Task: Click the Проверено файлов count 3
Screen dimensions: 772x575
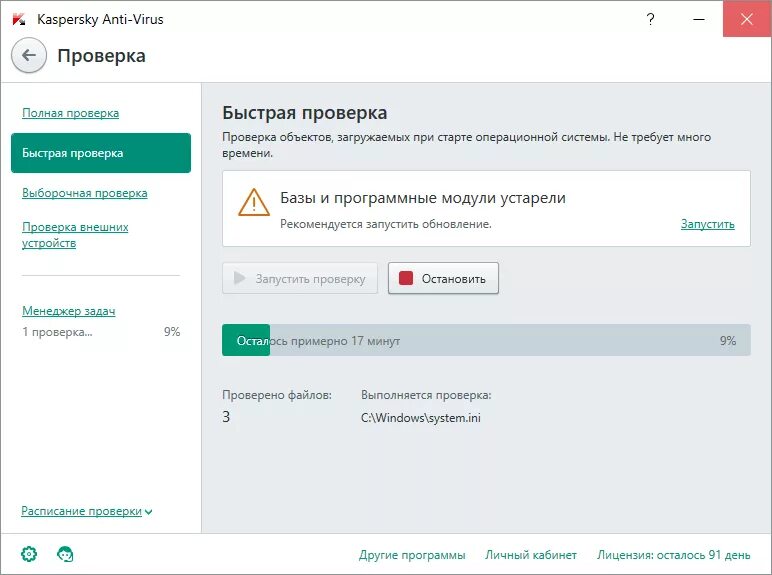Action: pyautogui.click(x=226, y=416)
